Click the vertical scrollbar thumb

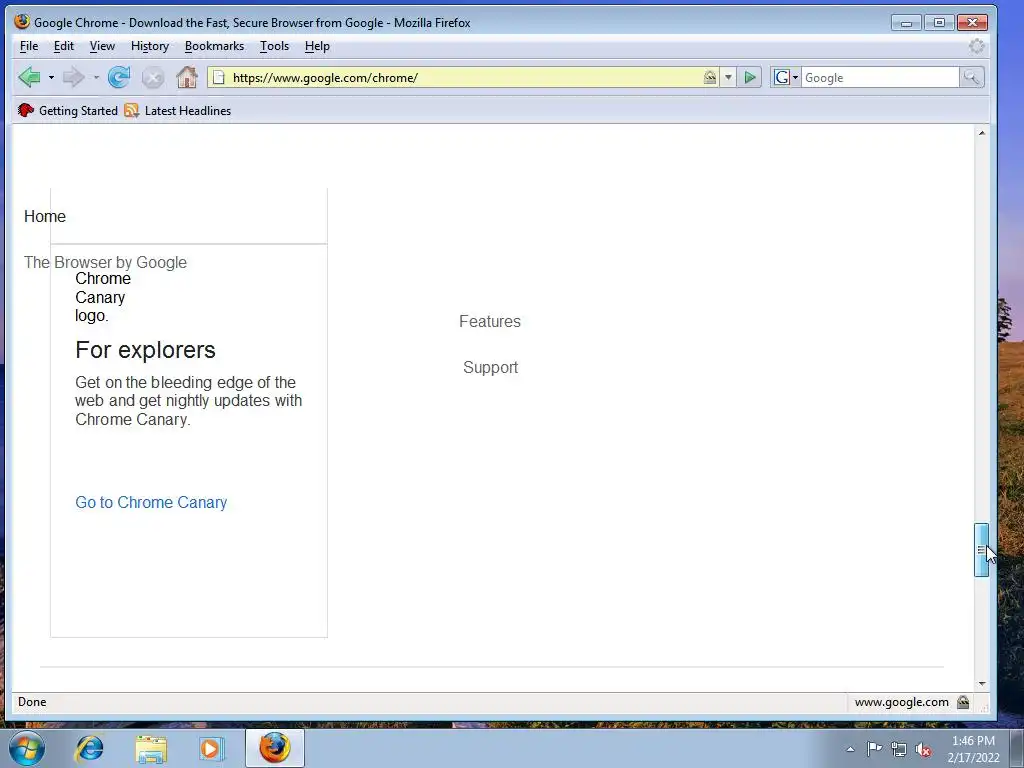click(x=982, y=550)
